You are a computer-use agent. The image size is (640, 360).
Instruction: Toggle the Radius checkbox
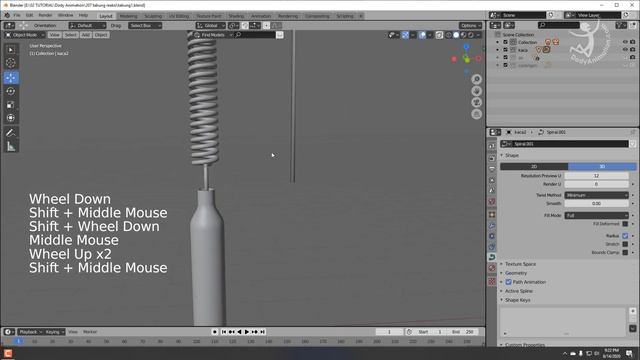click(x=625, y=236)
